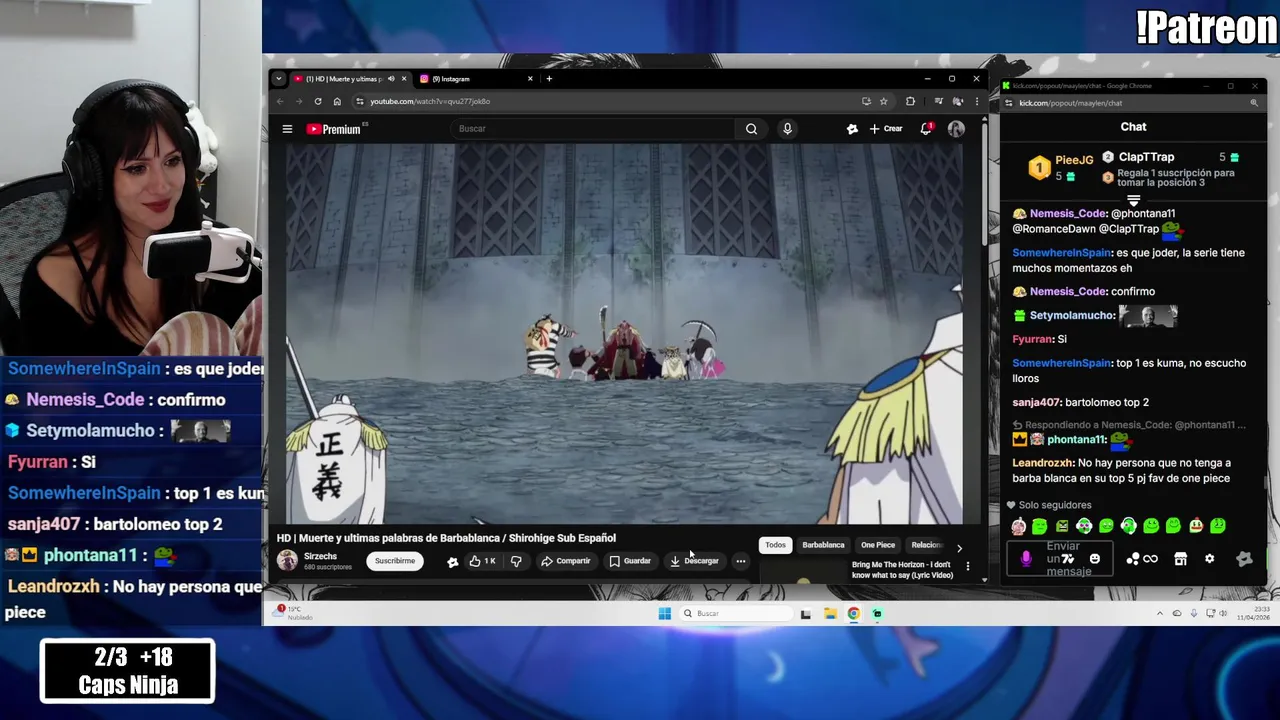The height and width of the screenshot is (720, 1280).
Task: Show hidden system tray icons chevron
Action: [1160, 613]
